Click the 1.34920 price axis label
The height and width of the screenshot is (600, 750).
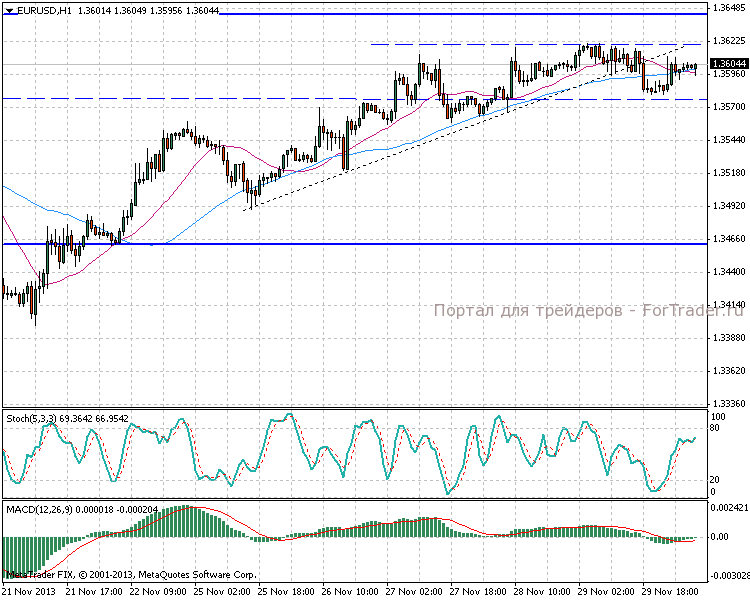(729, 206)
